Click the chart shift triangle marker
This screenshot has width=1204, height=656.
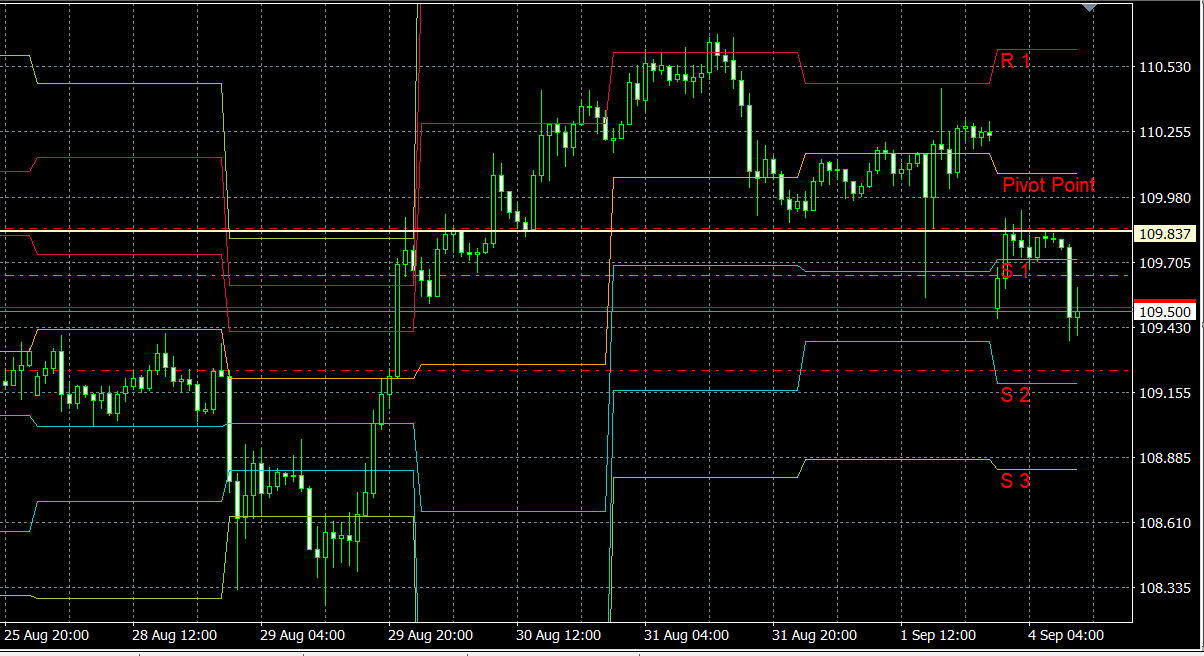tap(1090, 7)
